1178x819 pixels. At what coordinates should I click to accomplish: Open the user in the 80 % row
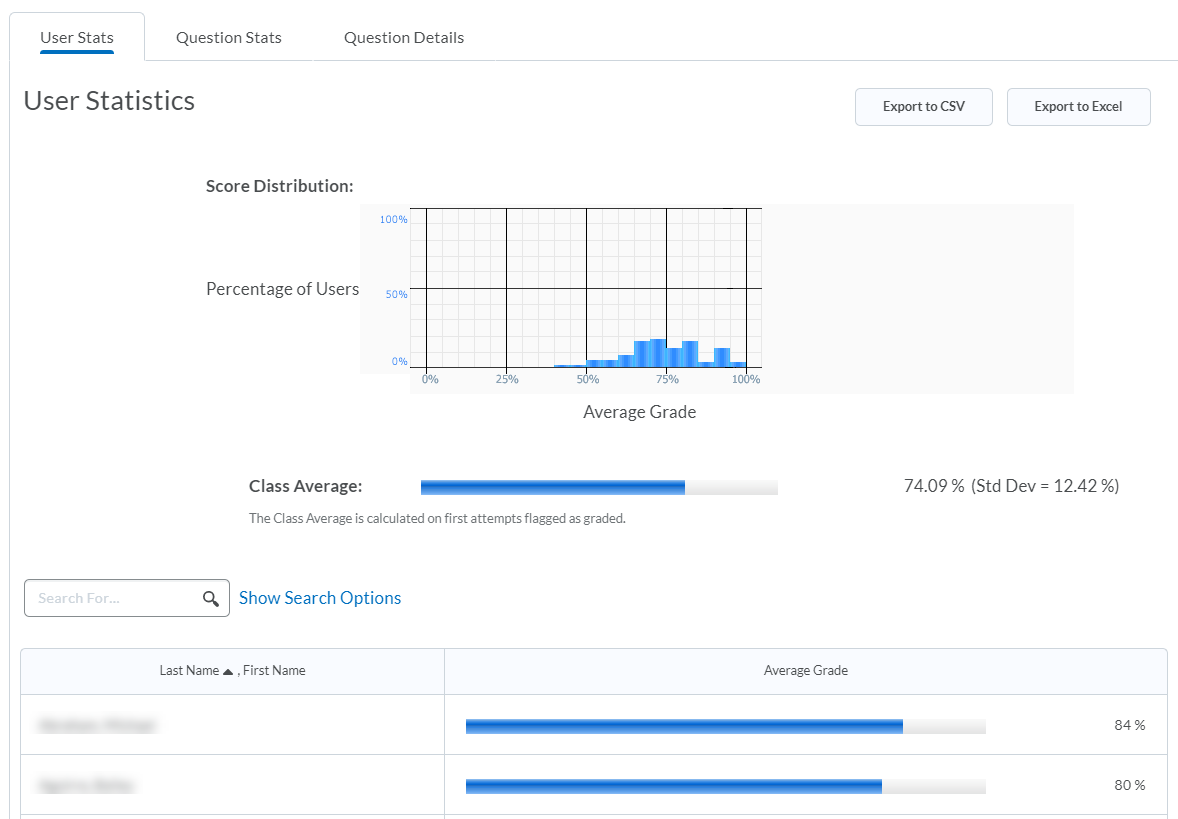(x=87, y=786)
